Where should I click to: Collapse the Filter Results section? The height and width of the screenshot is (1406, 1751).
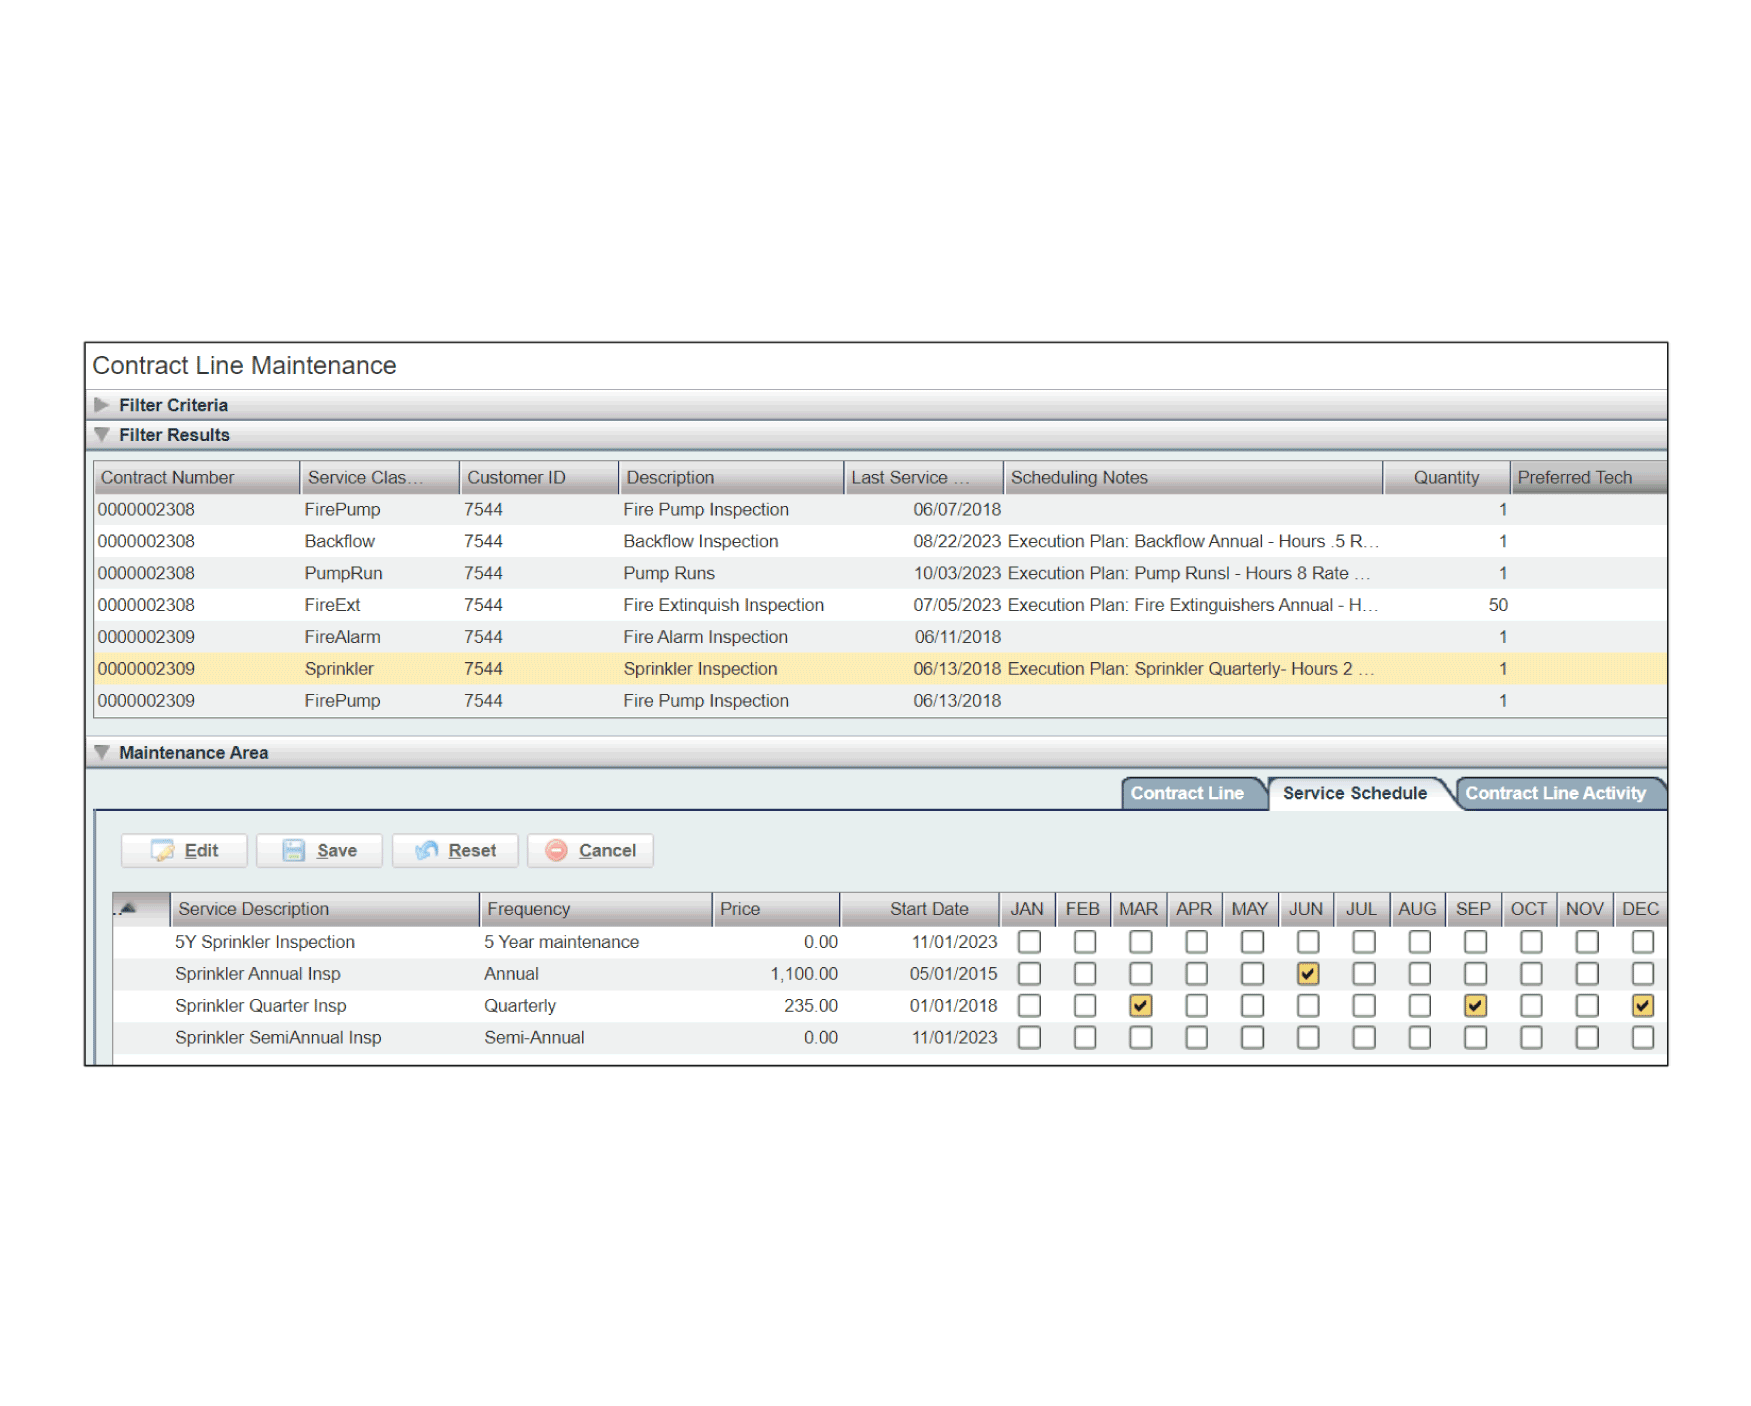pos(102,435)
